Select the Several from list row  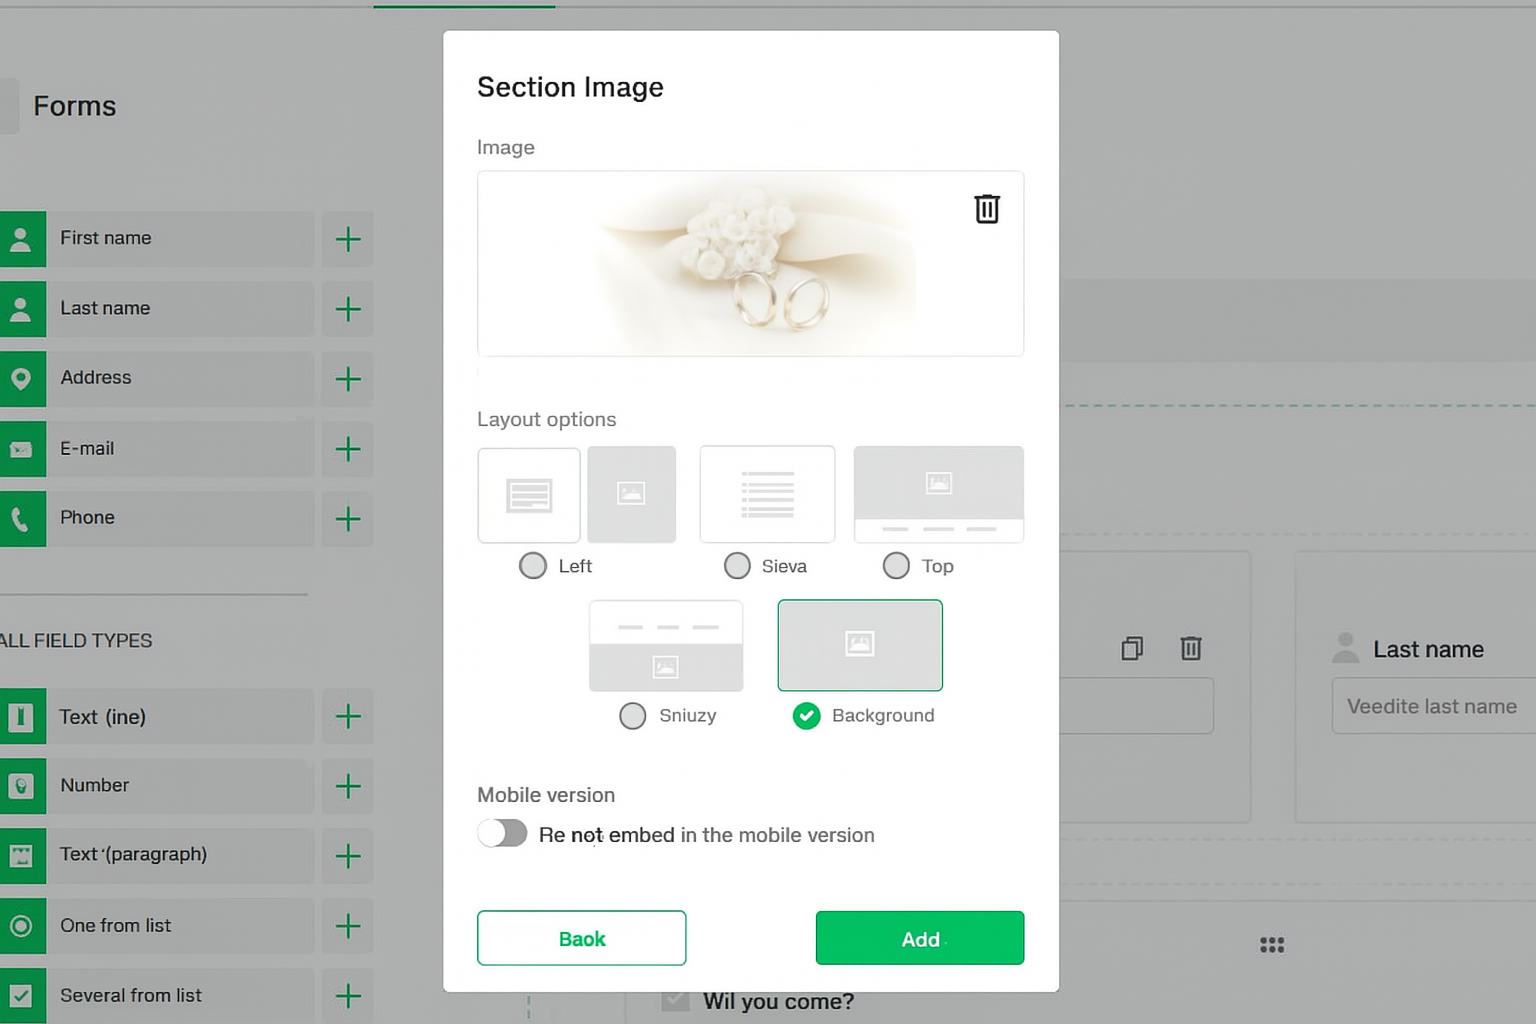pos(157,996)
